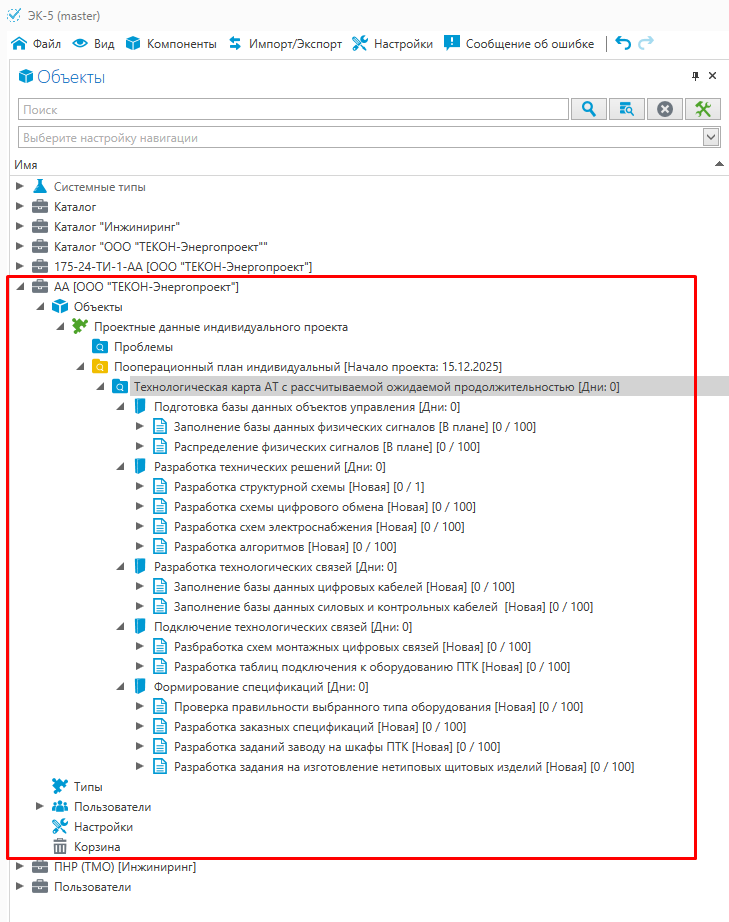Viewport: 729px width, 922px height.
Task: Select the Типы puzzle icon
Action: [x=60, y=787]
